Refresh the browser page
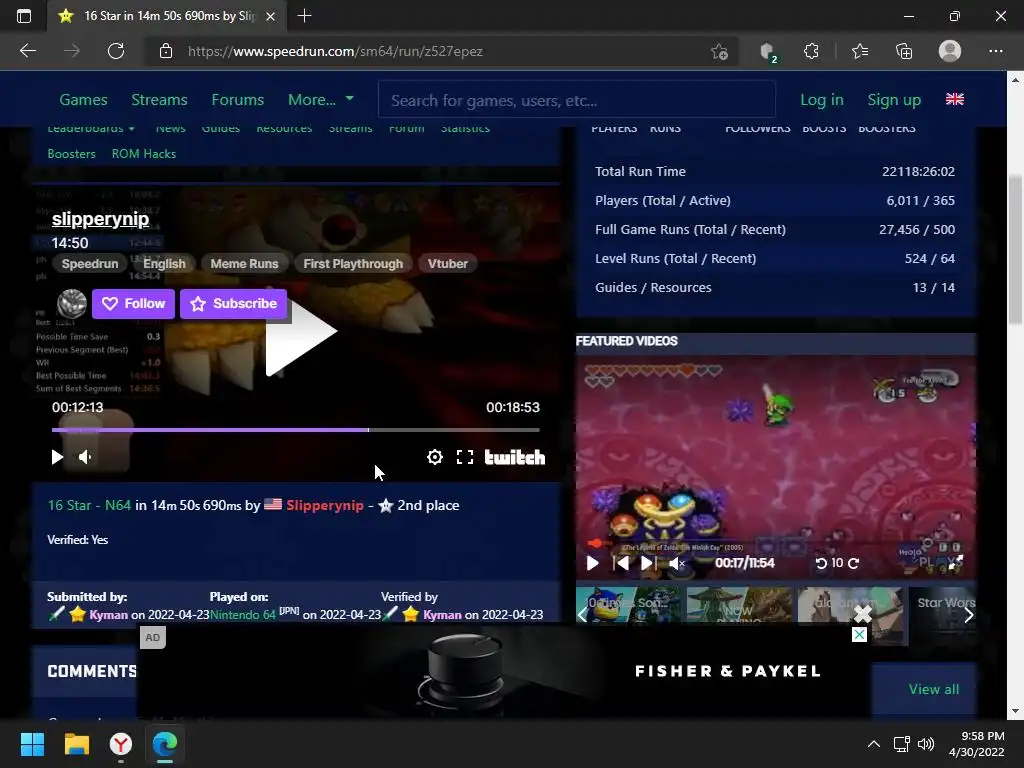This screenshot has height=768, width=1024. point(116,51)
